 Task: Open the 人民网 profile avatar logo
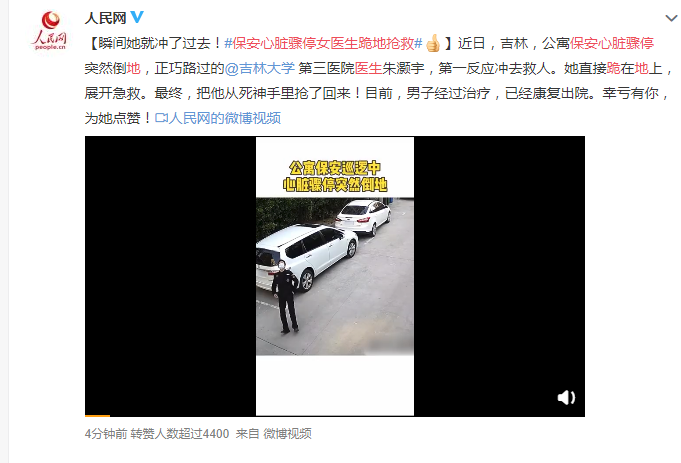pos(50,30)
